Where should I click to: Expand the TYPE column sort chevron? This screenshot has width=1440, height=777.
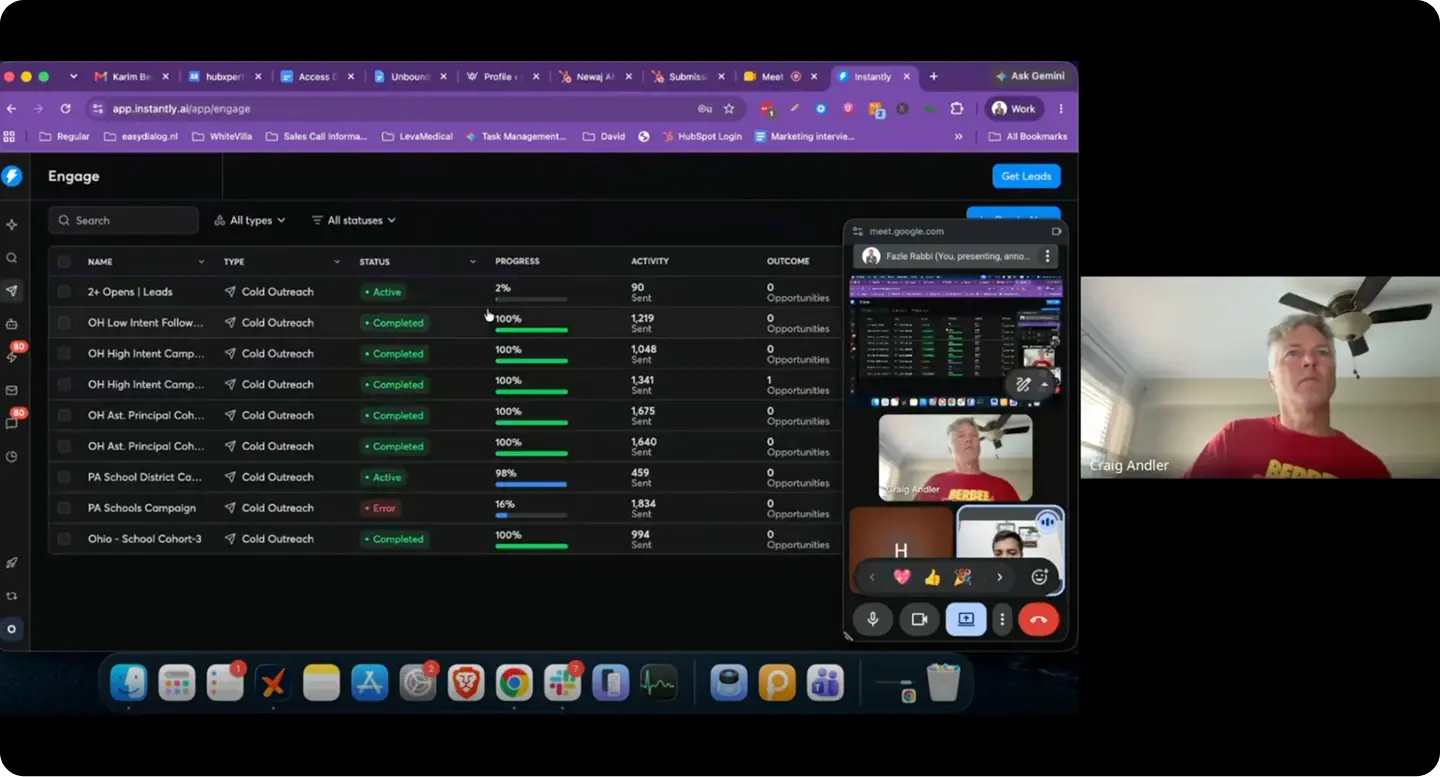click(x=337, y=262)
